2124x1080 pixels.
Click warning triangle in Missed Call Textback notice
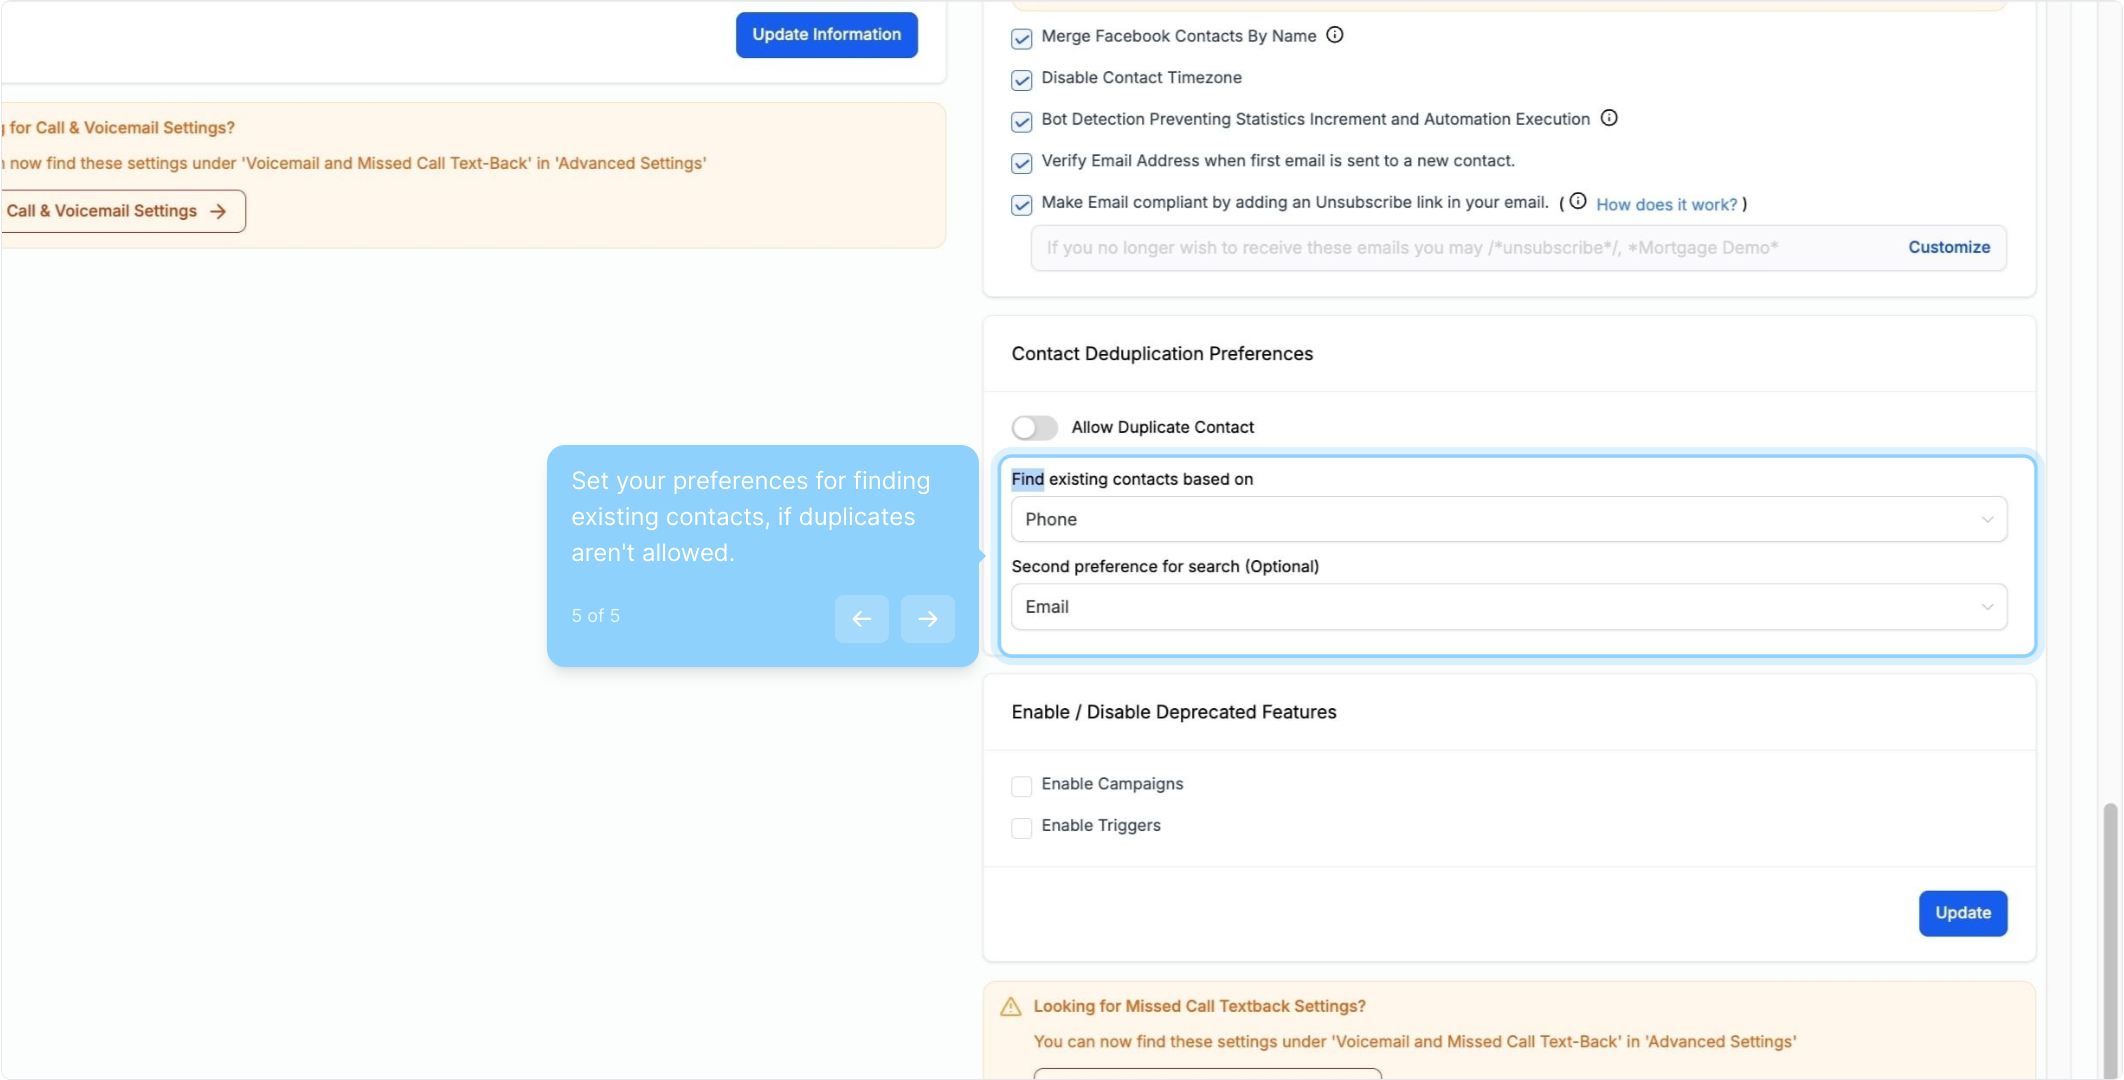[x=1011, y=1006]
